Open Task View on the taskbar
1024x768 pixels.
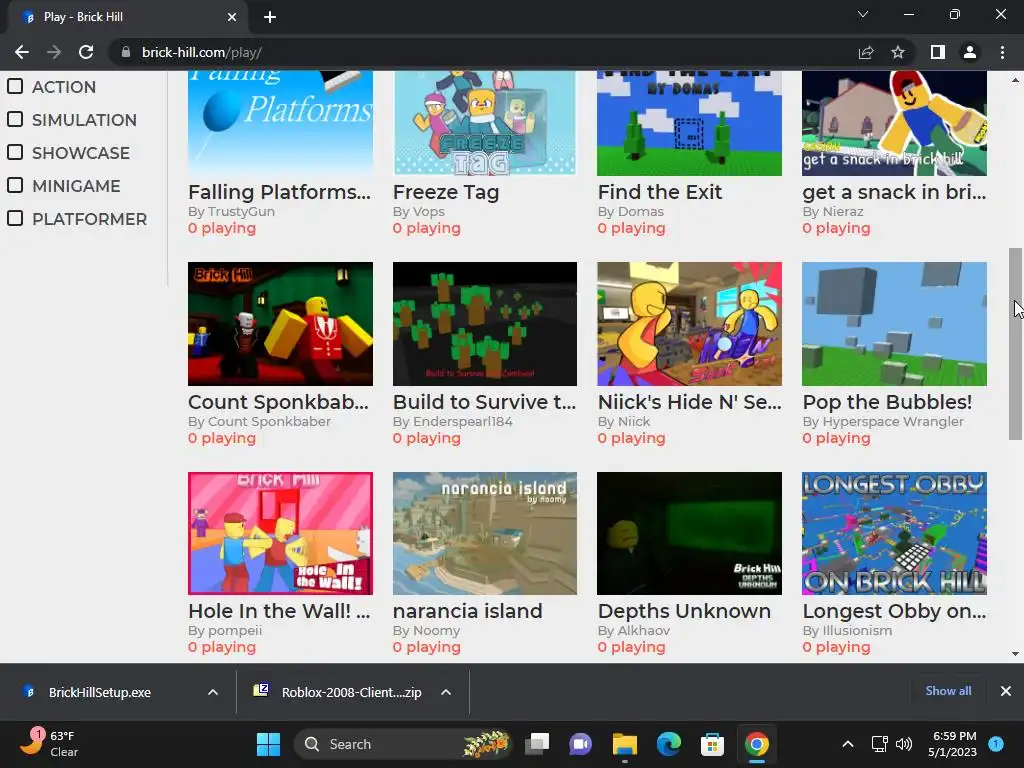537,744
